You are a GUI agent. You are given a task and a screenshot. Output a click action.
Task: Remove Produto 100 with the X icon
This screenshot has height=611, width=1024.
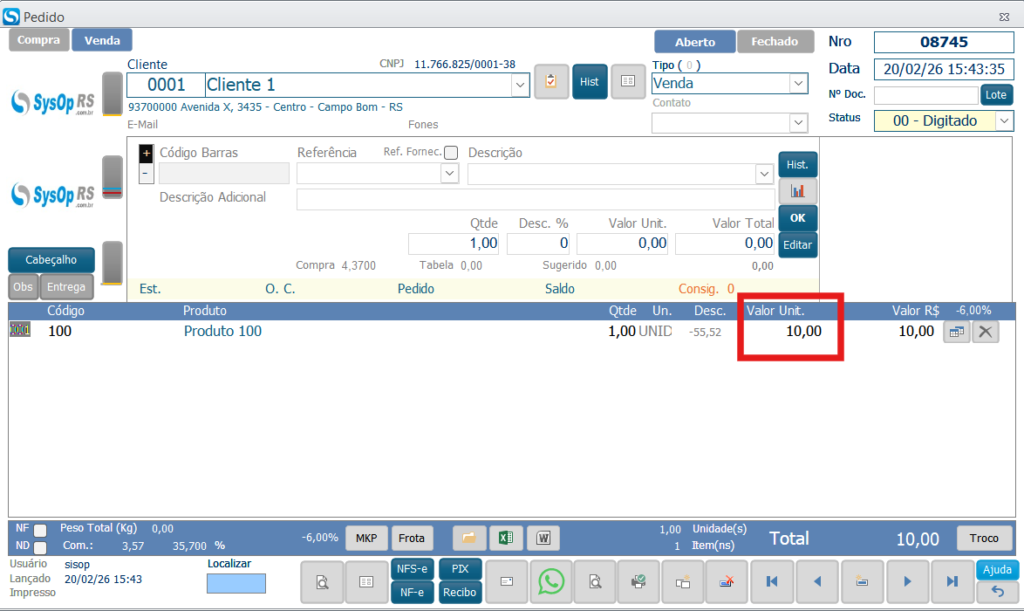[985, 332]
